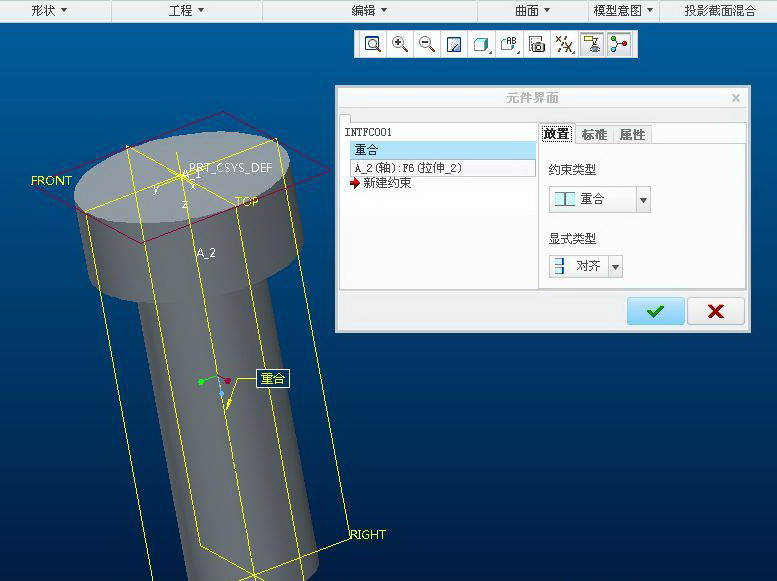Screen dimensions: 777x581
Task: Open the display style cube icon
Action: pyautogui.click(x=481, y=44)
